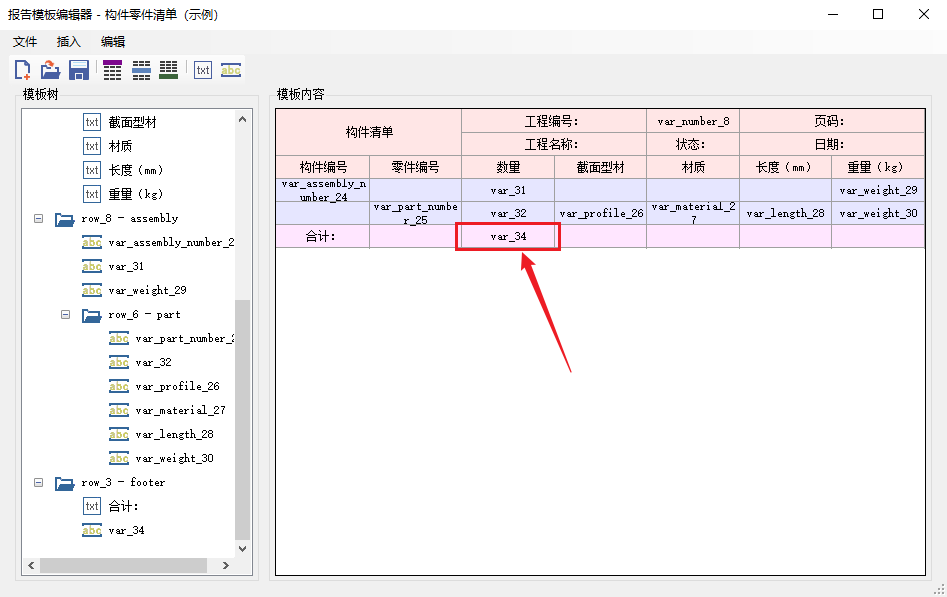Select var_34 in the template tree

coord(126,531)
